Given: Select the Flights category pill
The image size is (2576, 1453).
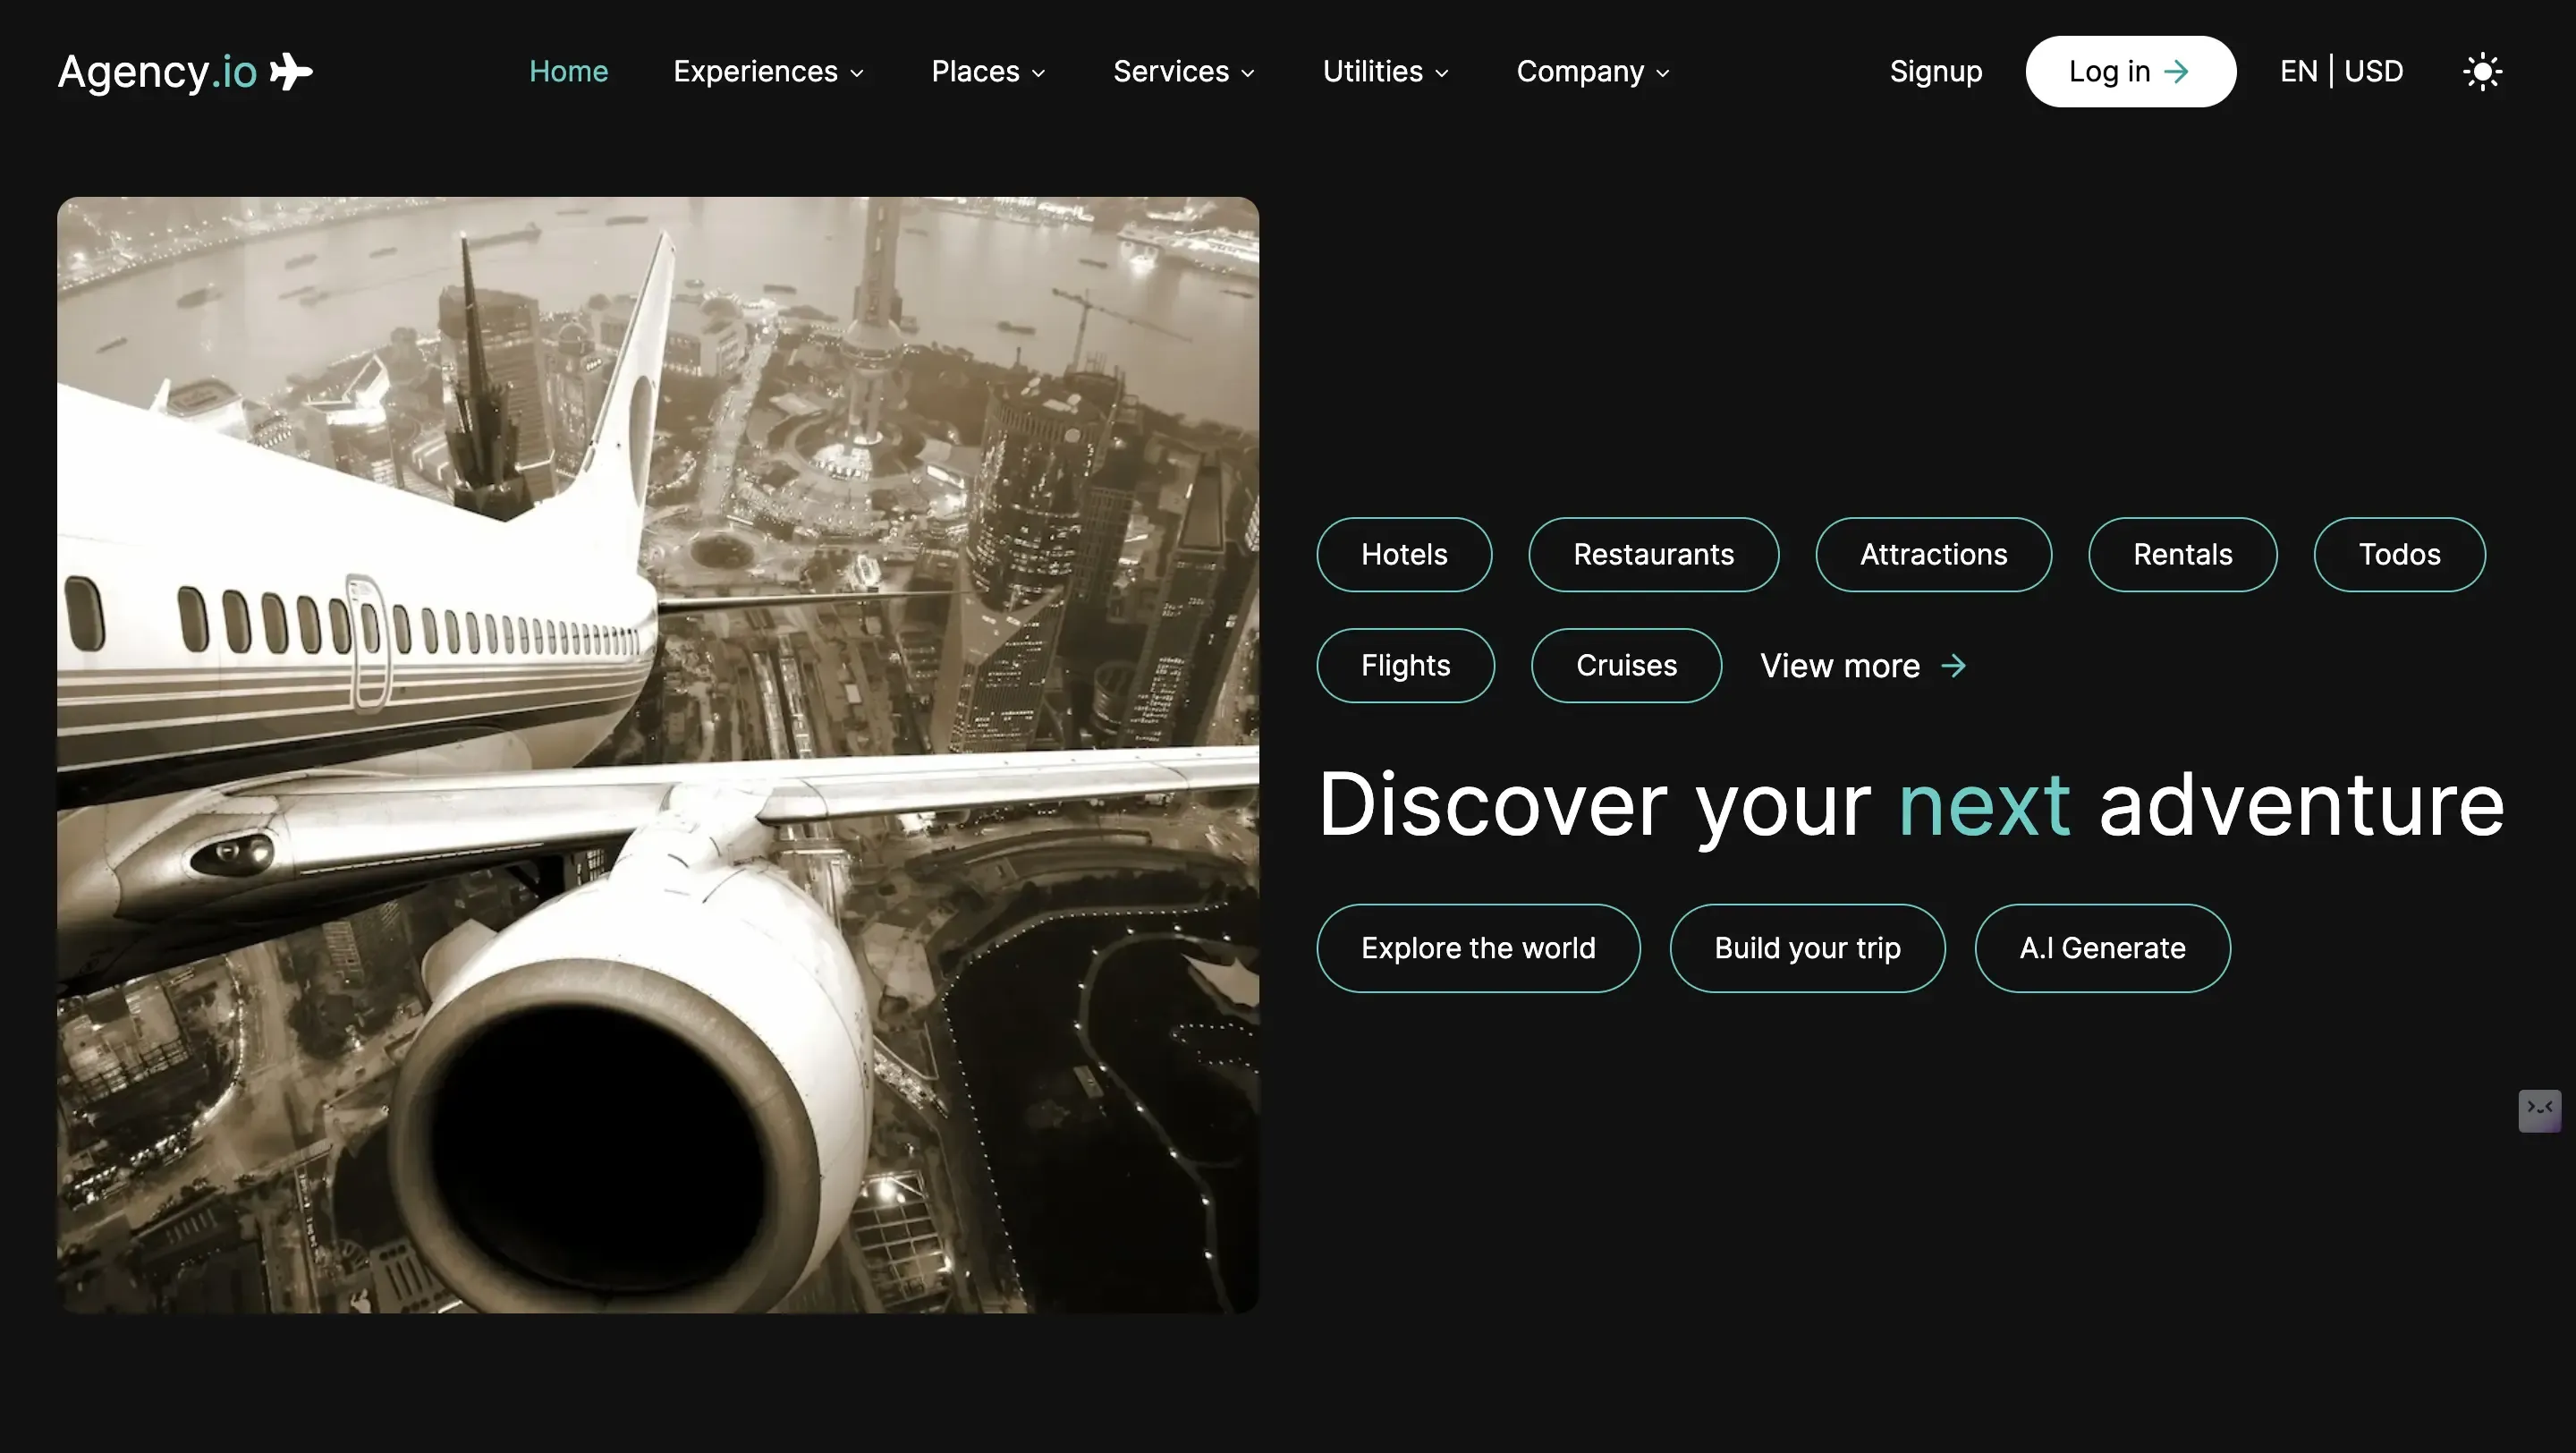Looking at the screenshot, I should 1405,666.
